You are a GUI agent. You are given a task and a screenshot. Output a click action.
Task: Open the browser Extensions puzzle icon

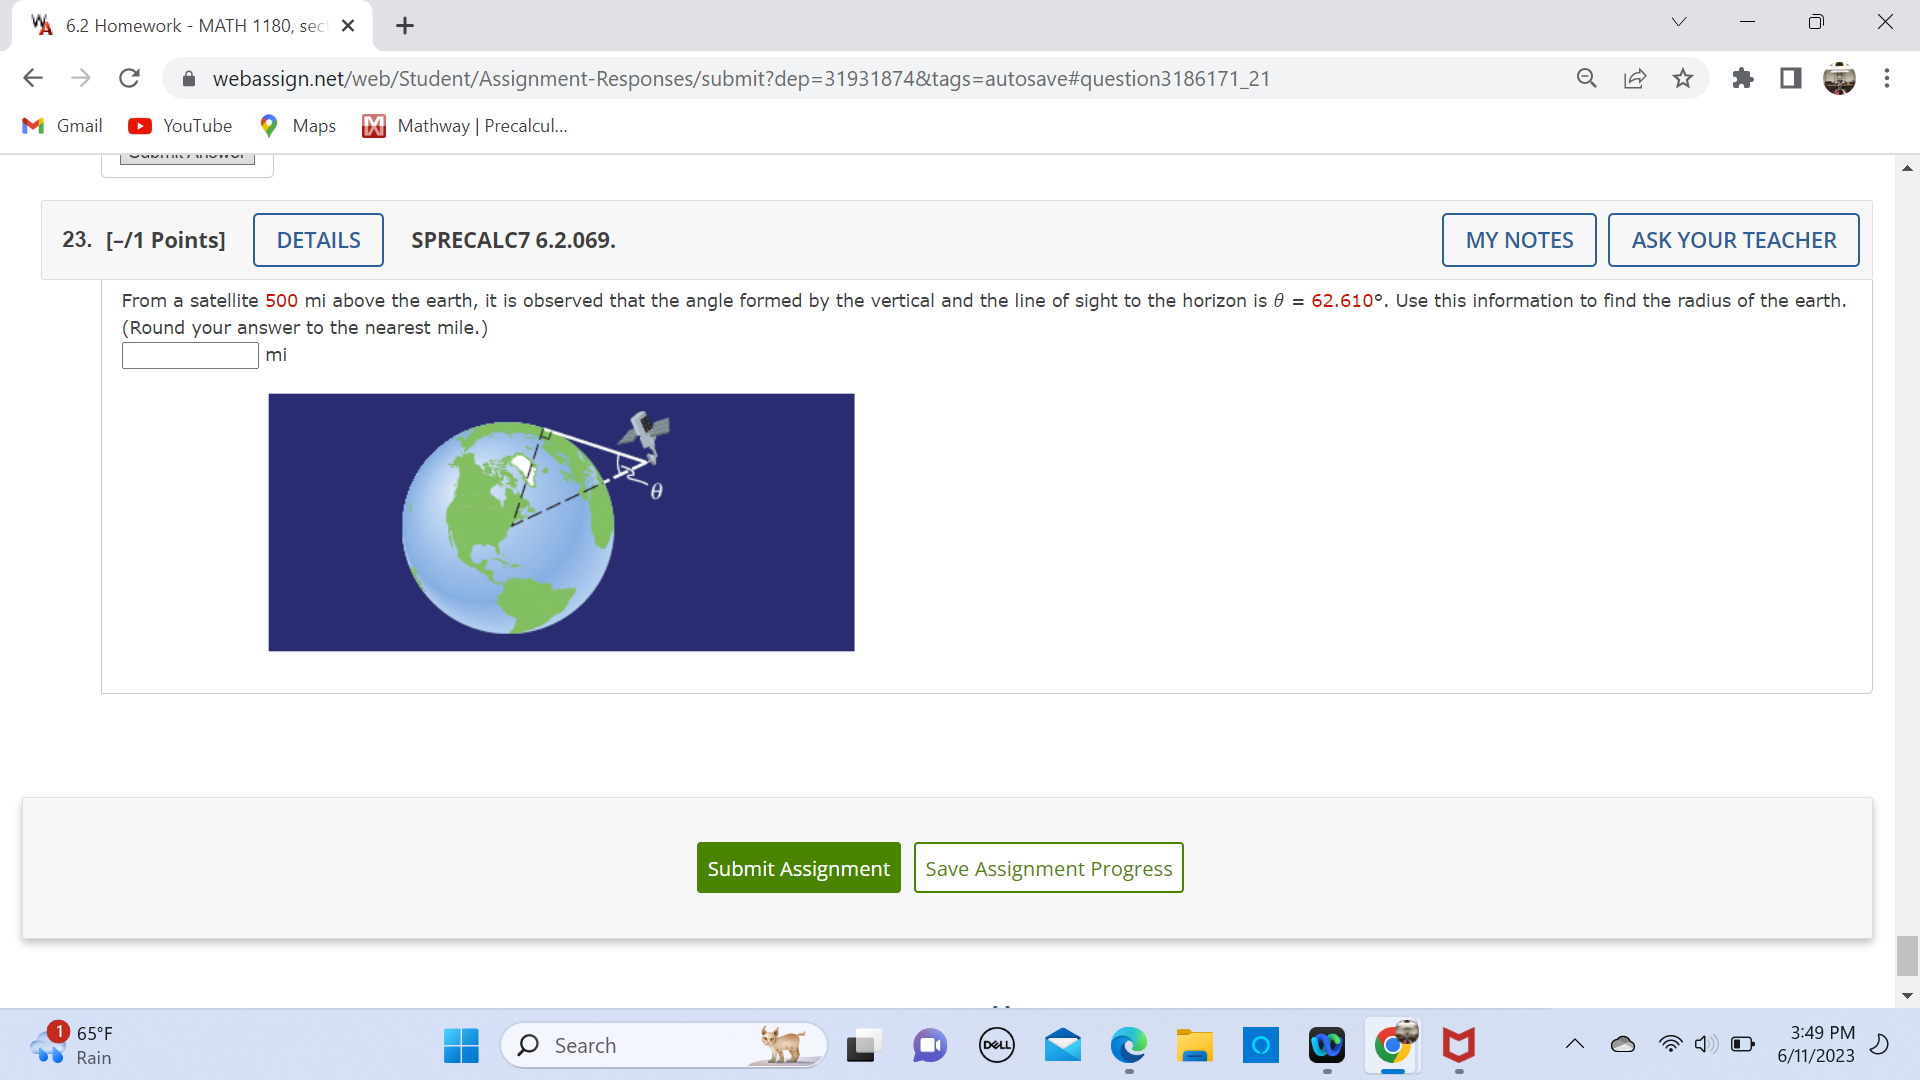pos(1743,78)
